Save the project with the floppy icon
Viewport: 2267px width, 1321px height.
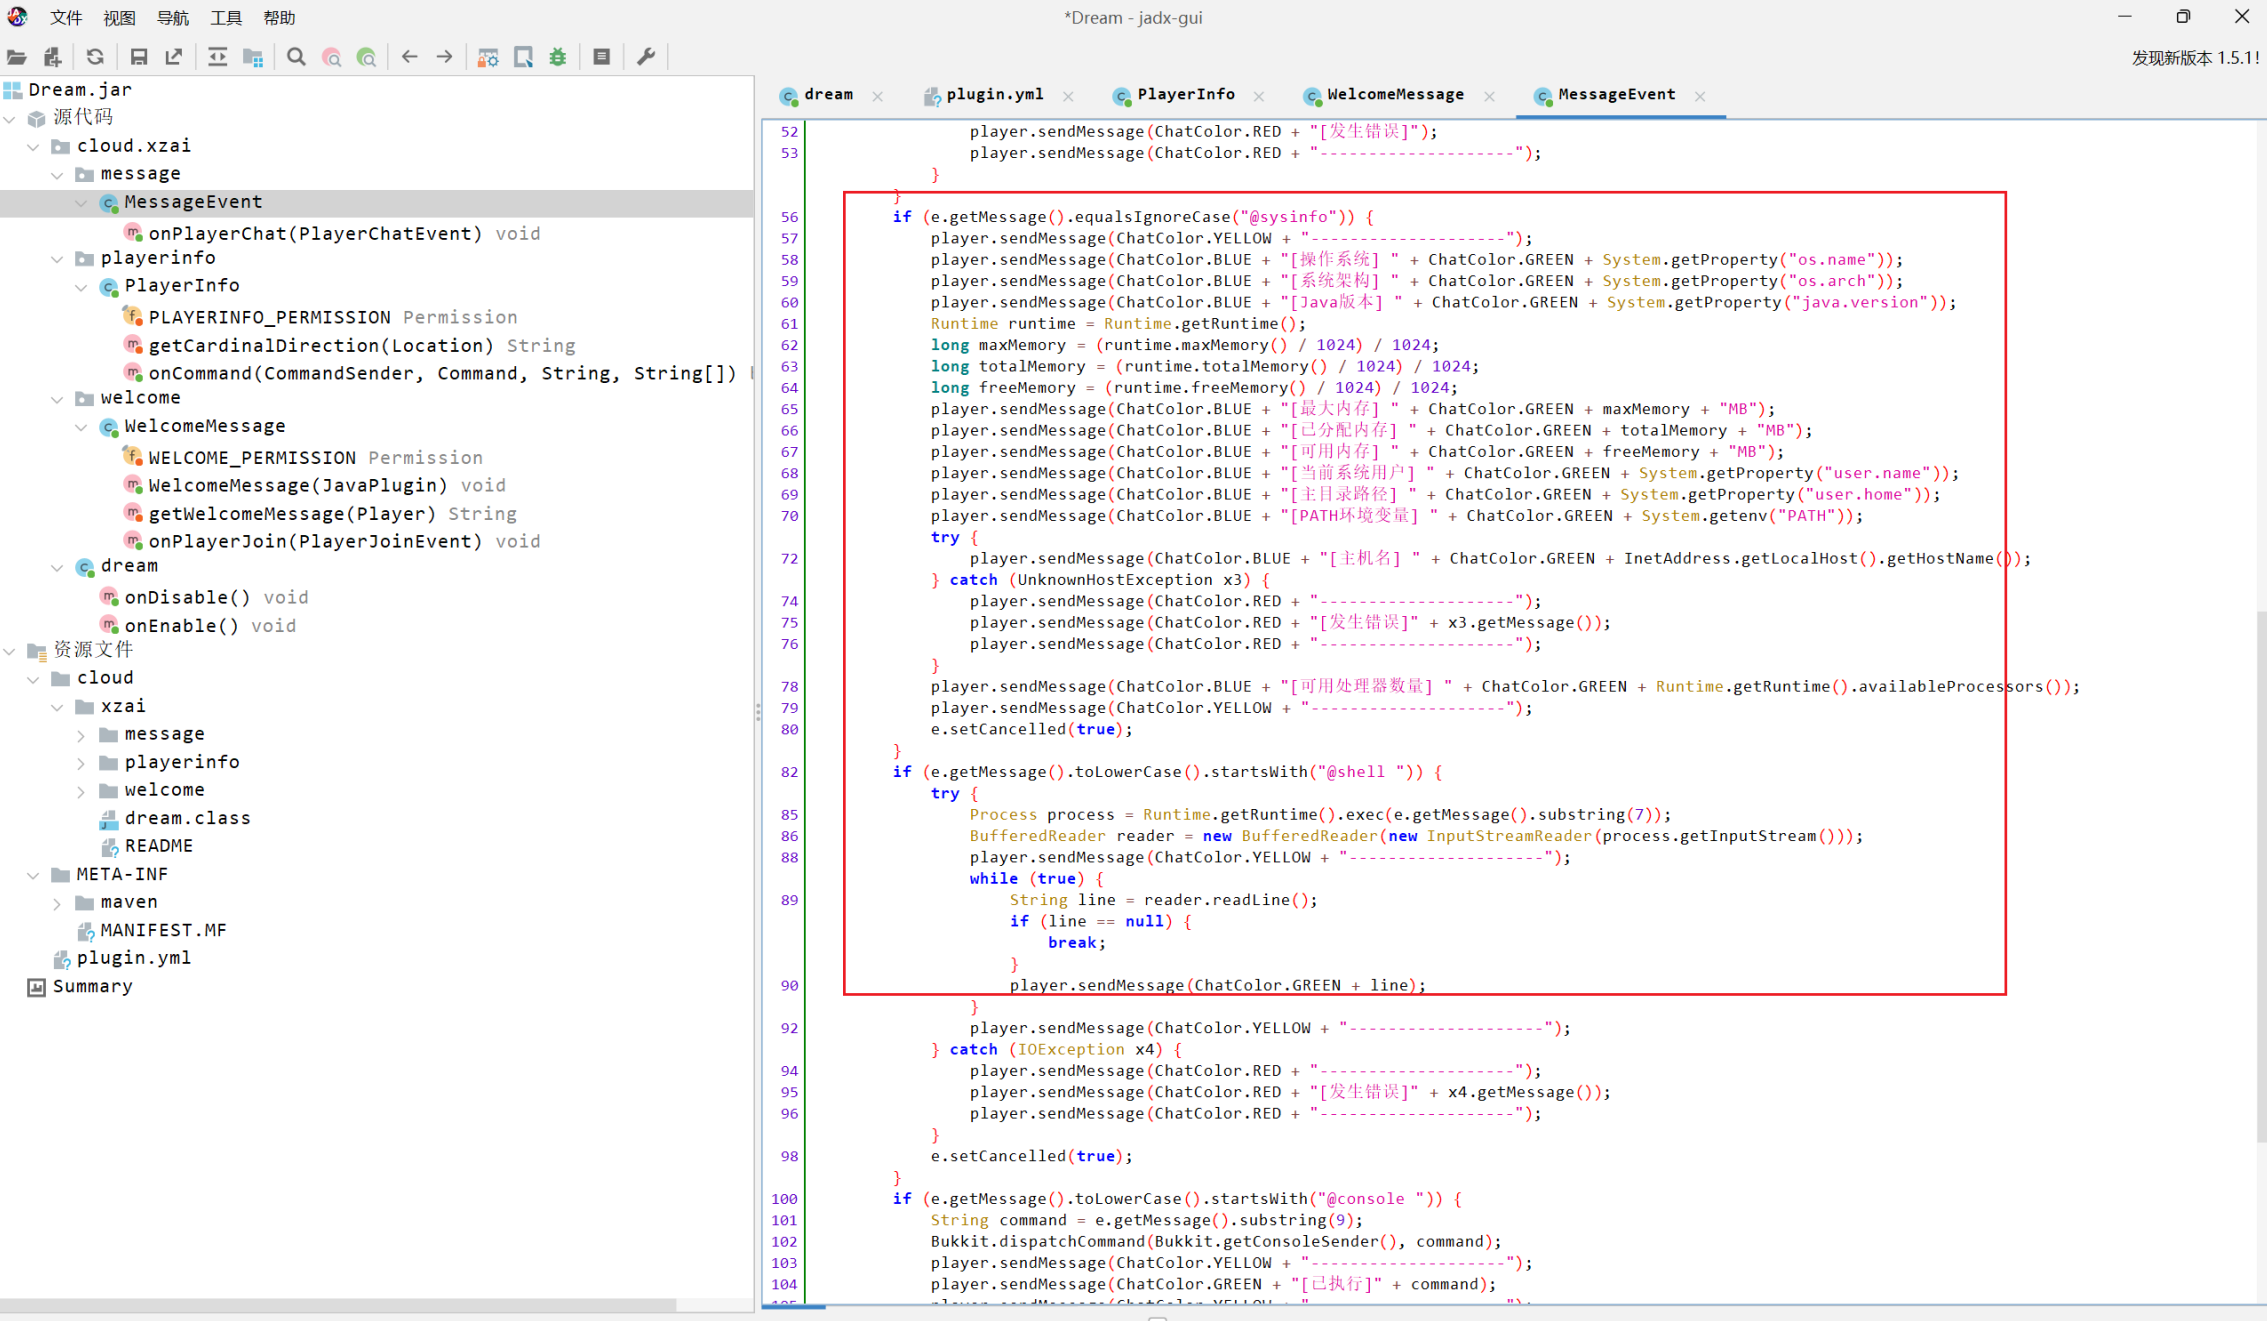click(x=139, y=57)
